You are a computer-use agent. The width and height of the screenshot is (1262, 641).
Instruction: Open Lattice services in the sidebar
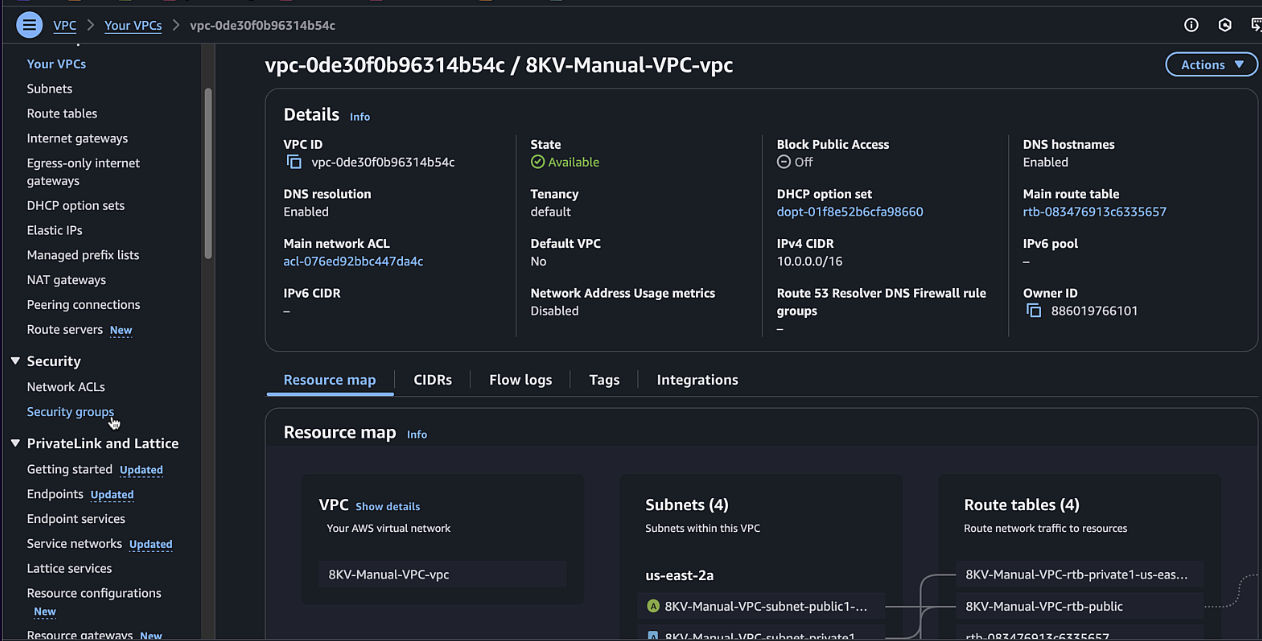point(69,569)
